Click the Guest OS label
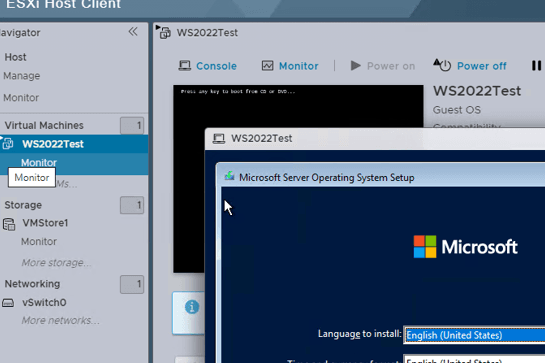Image resolution: width=545 pixels, height=363 pixels. tap(457, 110)
